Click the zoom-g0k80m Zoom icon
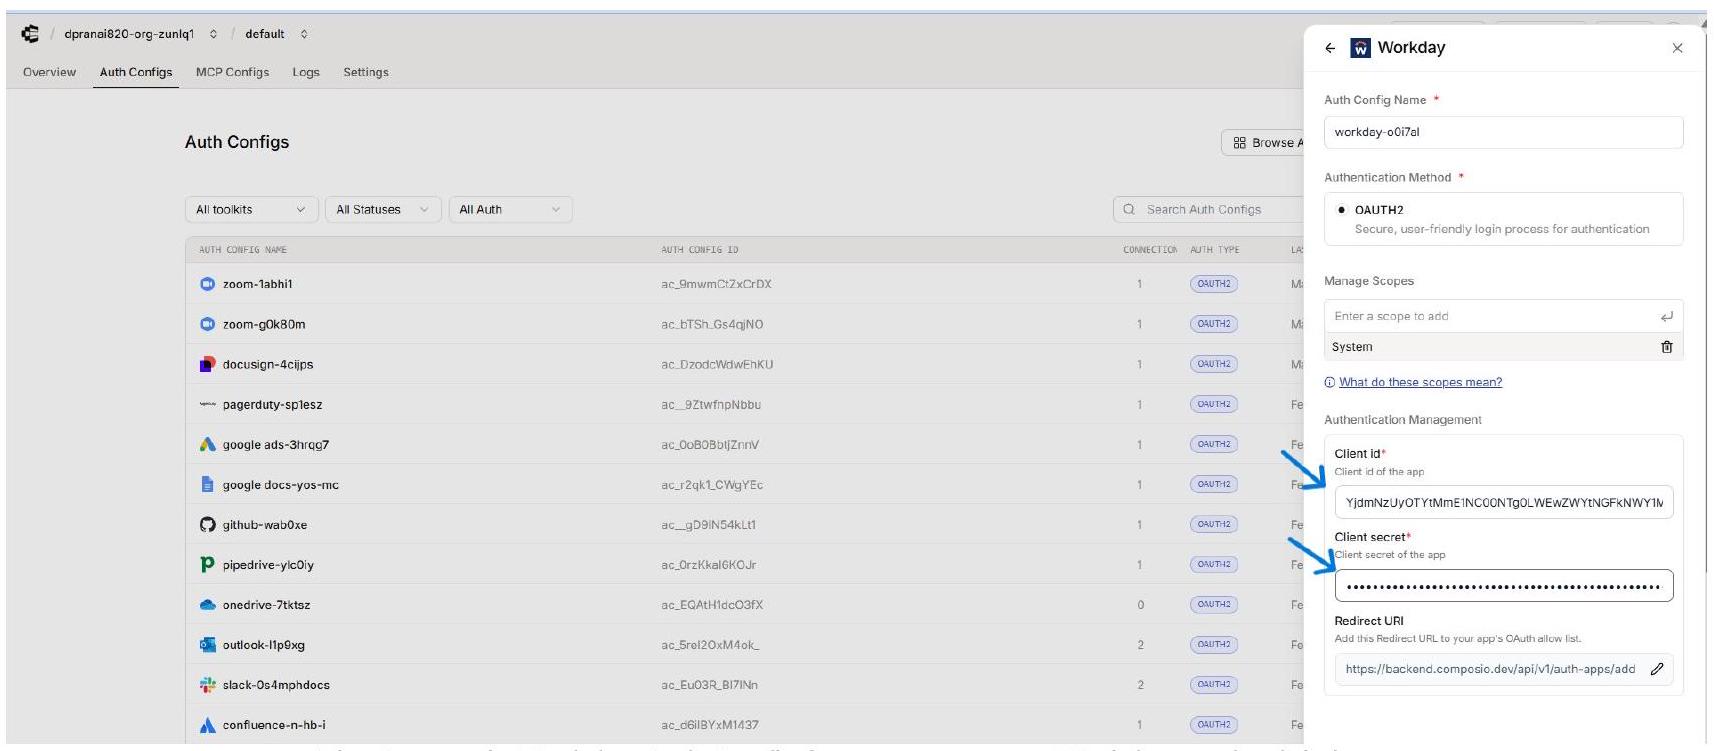 pos(207,324)
